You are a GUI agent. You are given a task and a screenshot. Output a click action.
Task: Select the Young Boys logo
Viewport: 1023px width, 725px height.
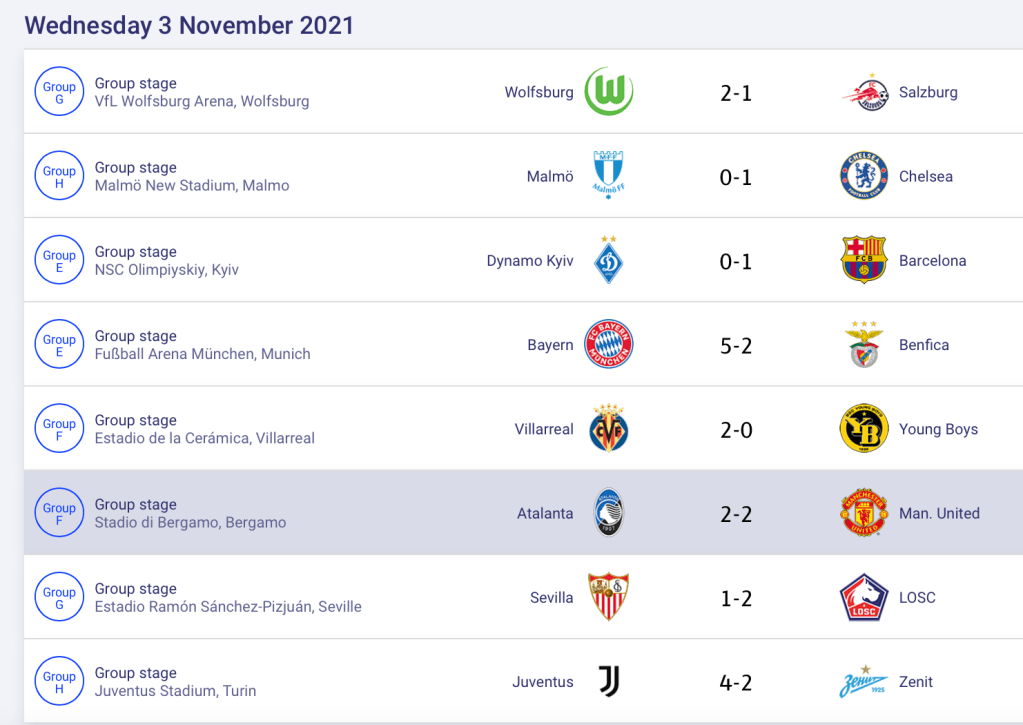864,429
